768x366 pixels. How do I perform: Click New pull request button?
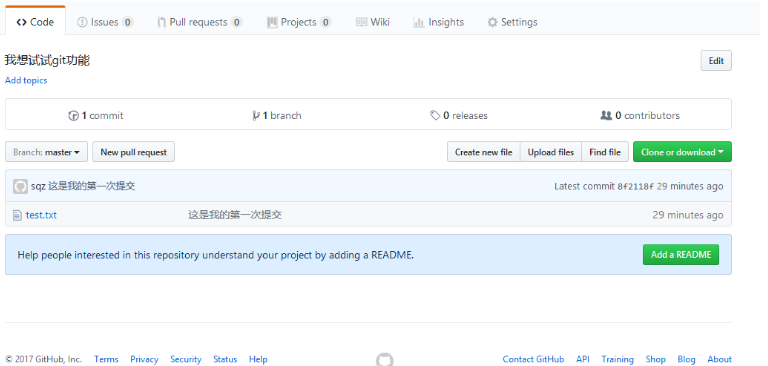click(x=134, y=152)
